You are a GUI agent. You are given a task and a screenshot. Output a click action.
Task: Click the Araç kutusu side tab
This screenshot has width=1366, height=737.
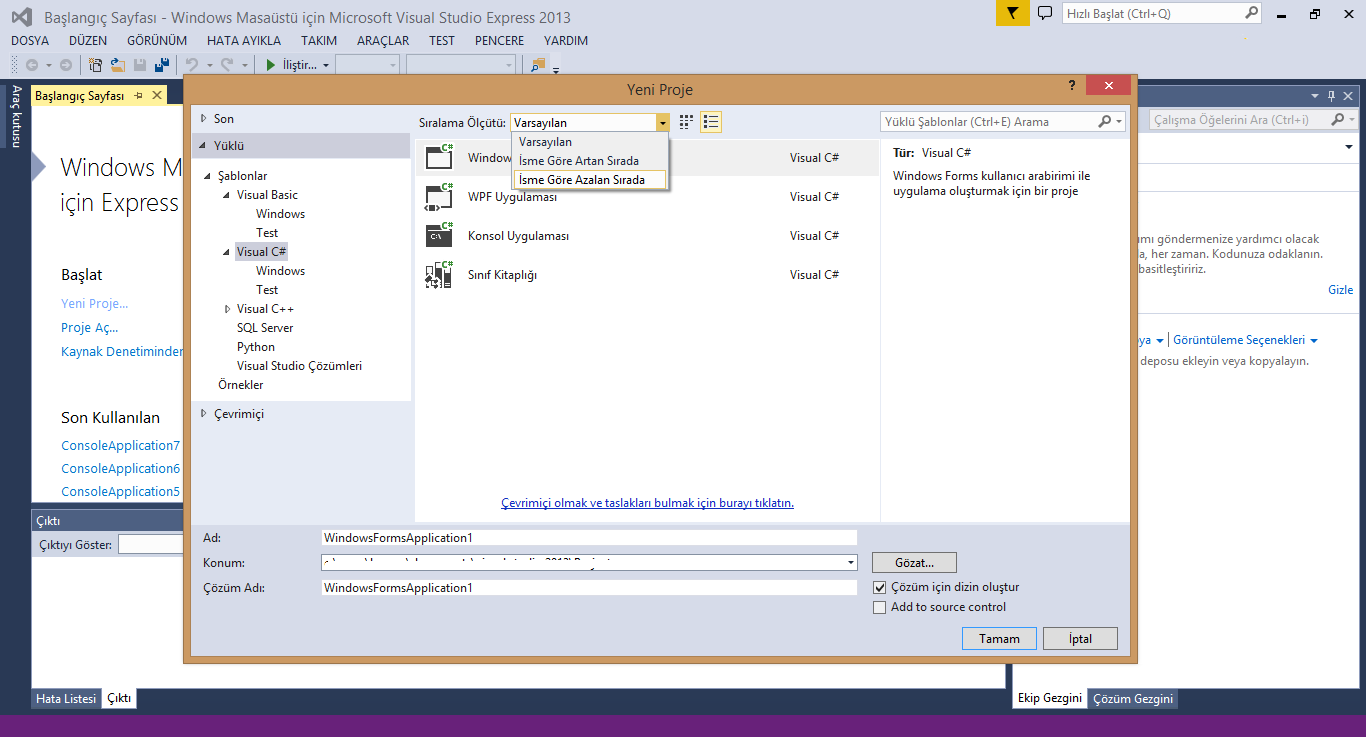[x=15, y=116]
